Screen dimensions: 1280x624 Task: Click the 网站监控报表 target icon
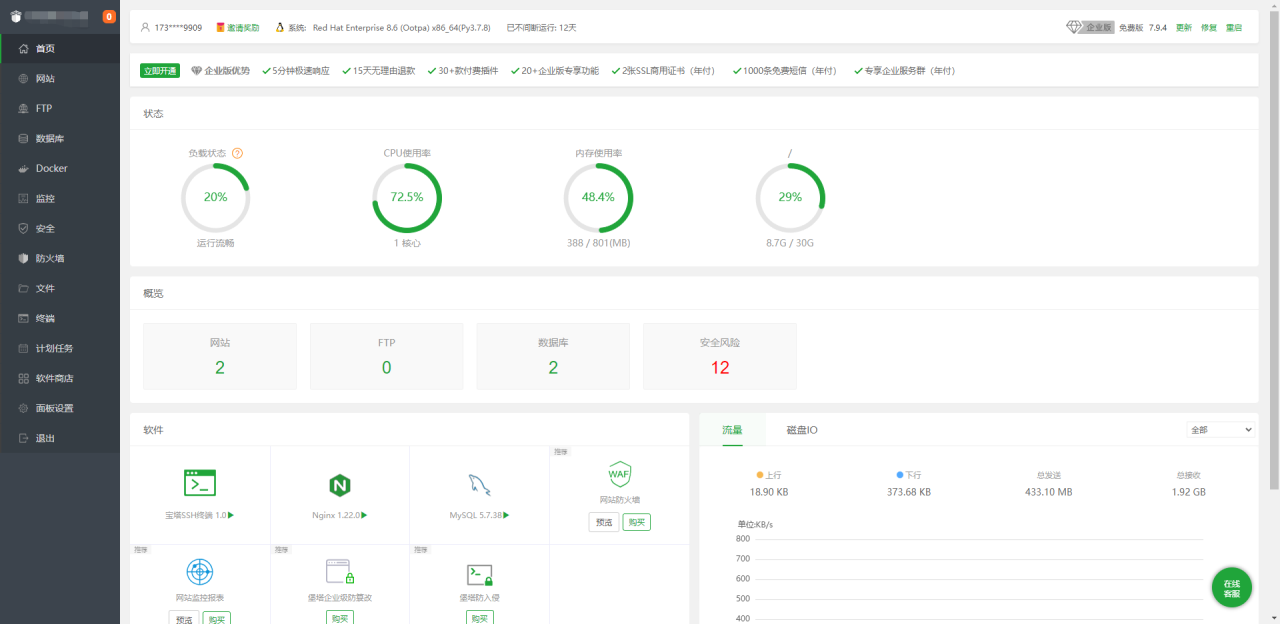(x=200, y=572)
